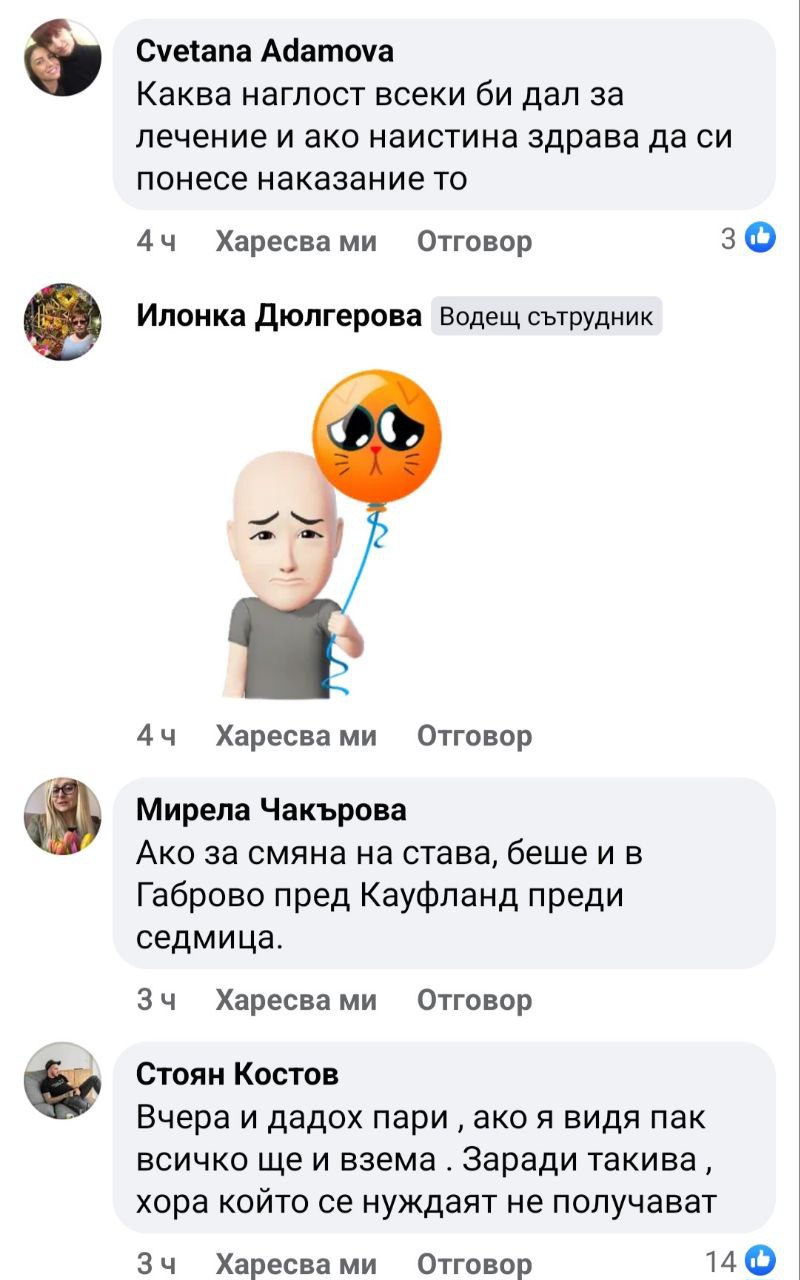800x1280 pixels.
Task: Open Стоян Костов's name link
Action: (237, 1074)
